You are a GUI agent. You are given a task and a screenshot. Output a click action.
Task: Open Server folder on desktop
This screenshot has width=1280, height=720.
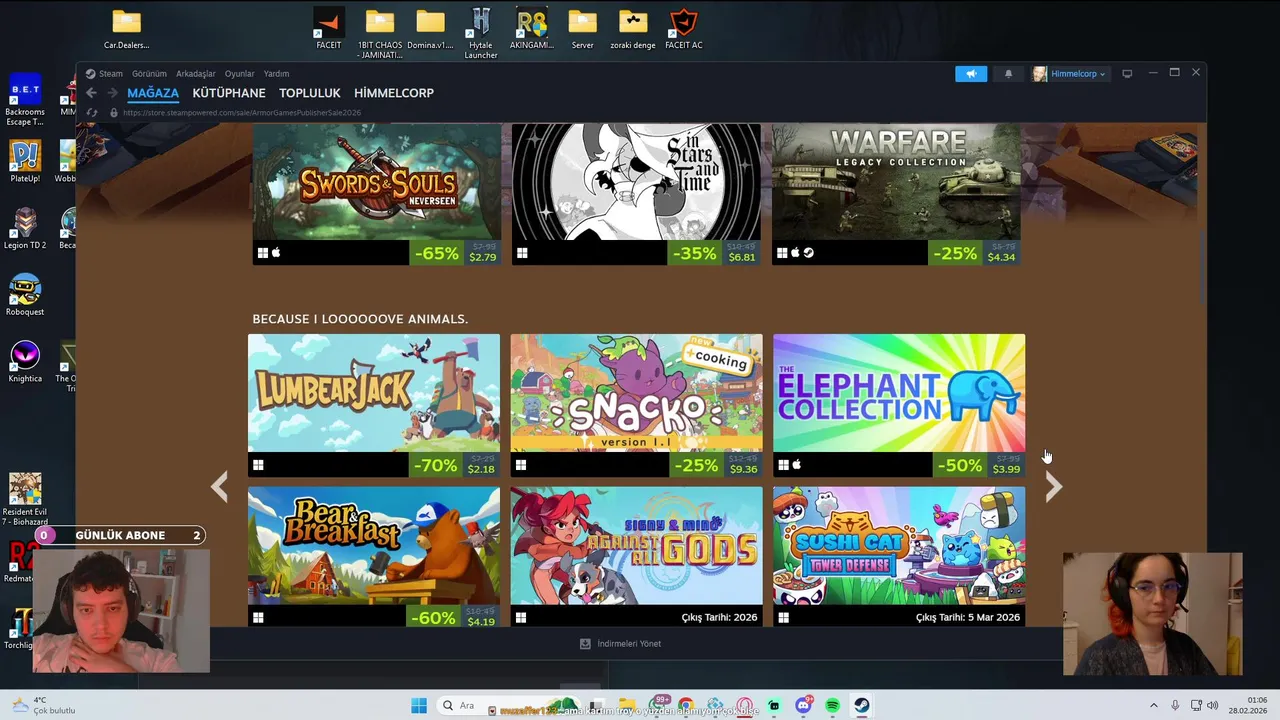coord(582,28)
